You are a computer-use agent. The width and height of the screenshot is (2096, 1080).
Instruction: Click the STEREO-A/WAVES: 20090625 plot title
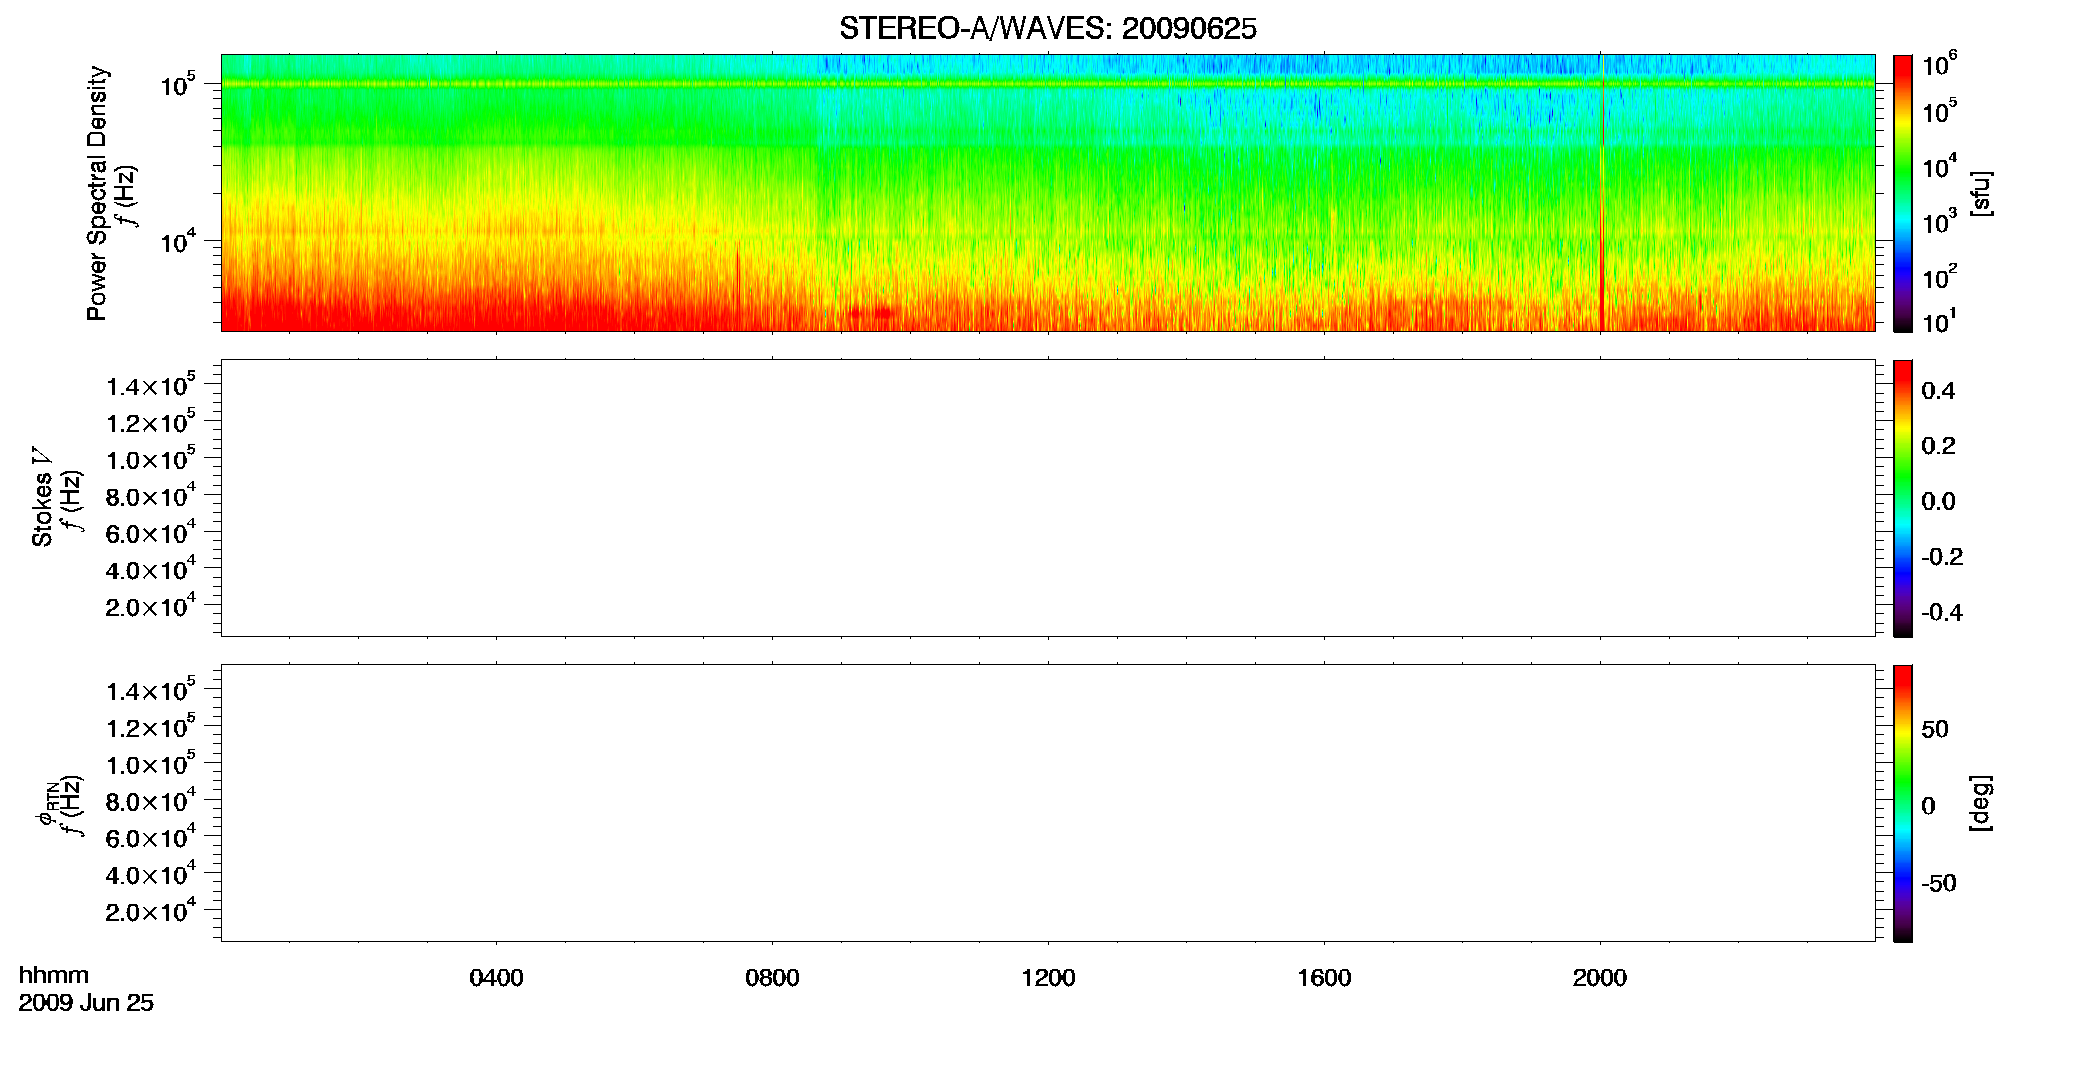coord(1047,29)
